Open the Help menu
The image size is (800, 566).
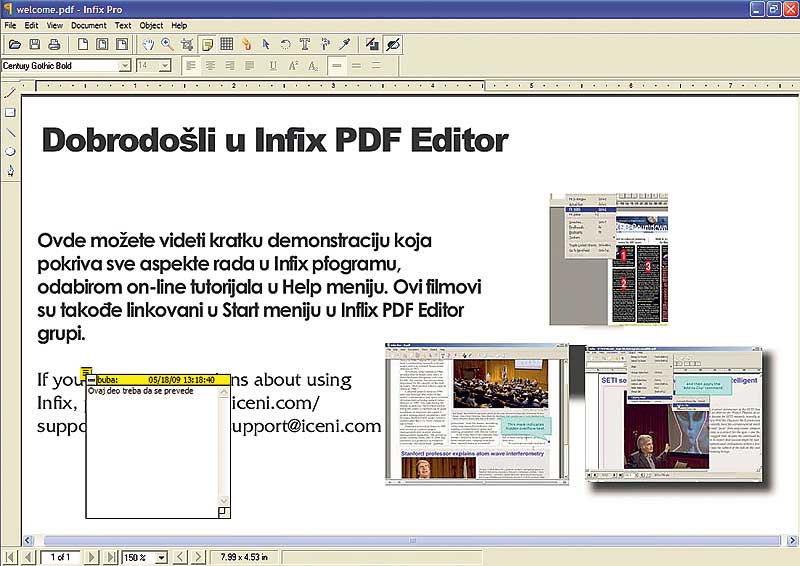tap(179, 26)
